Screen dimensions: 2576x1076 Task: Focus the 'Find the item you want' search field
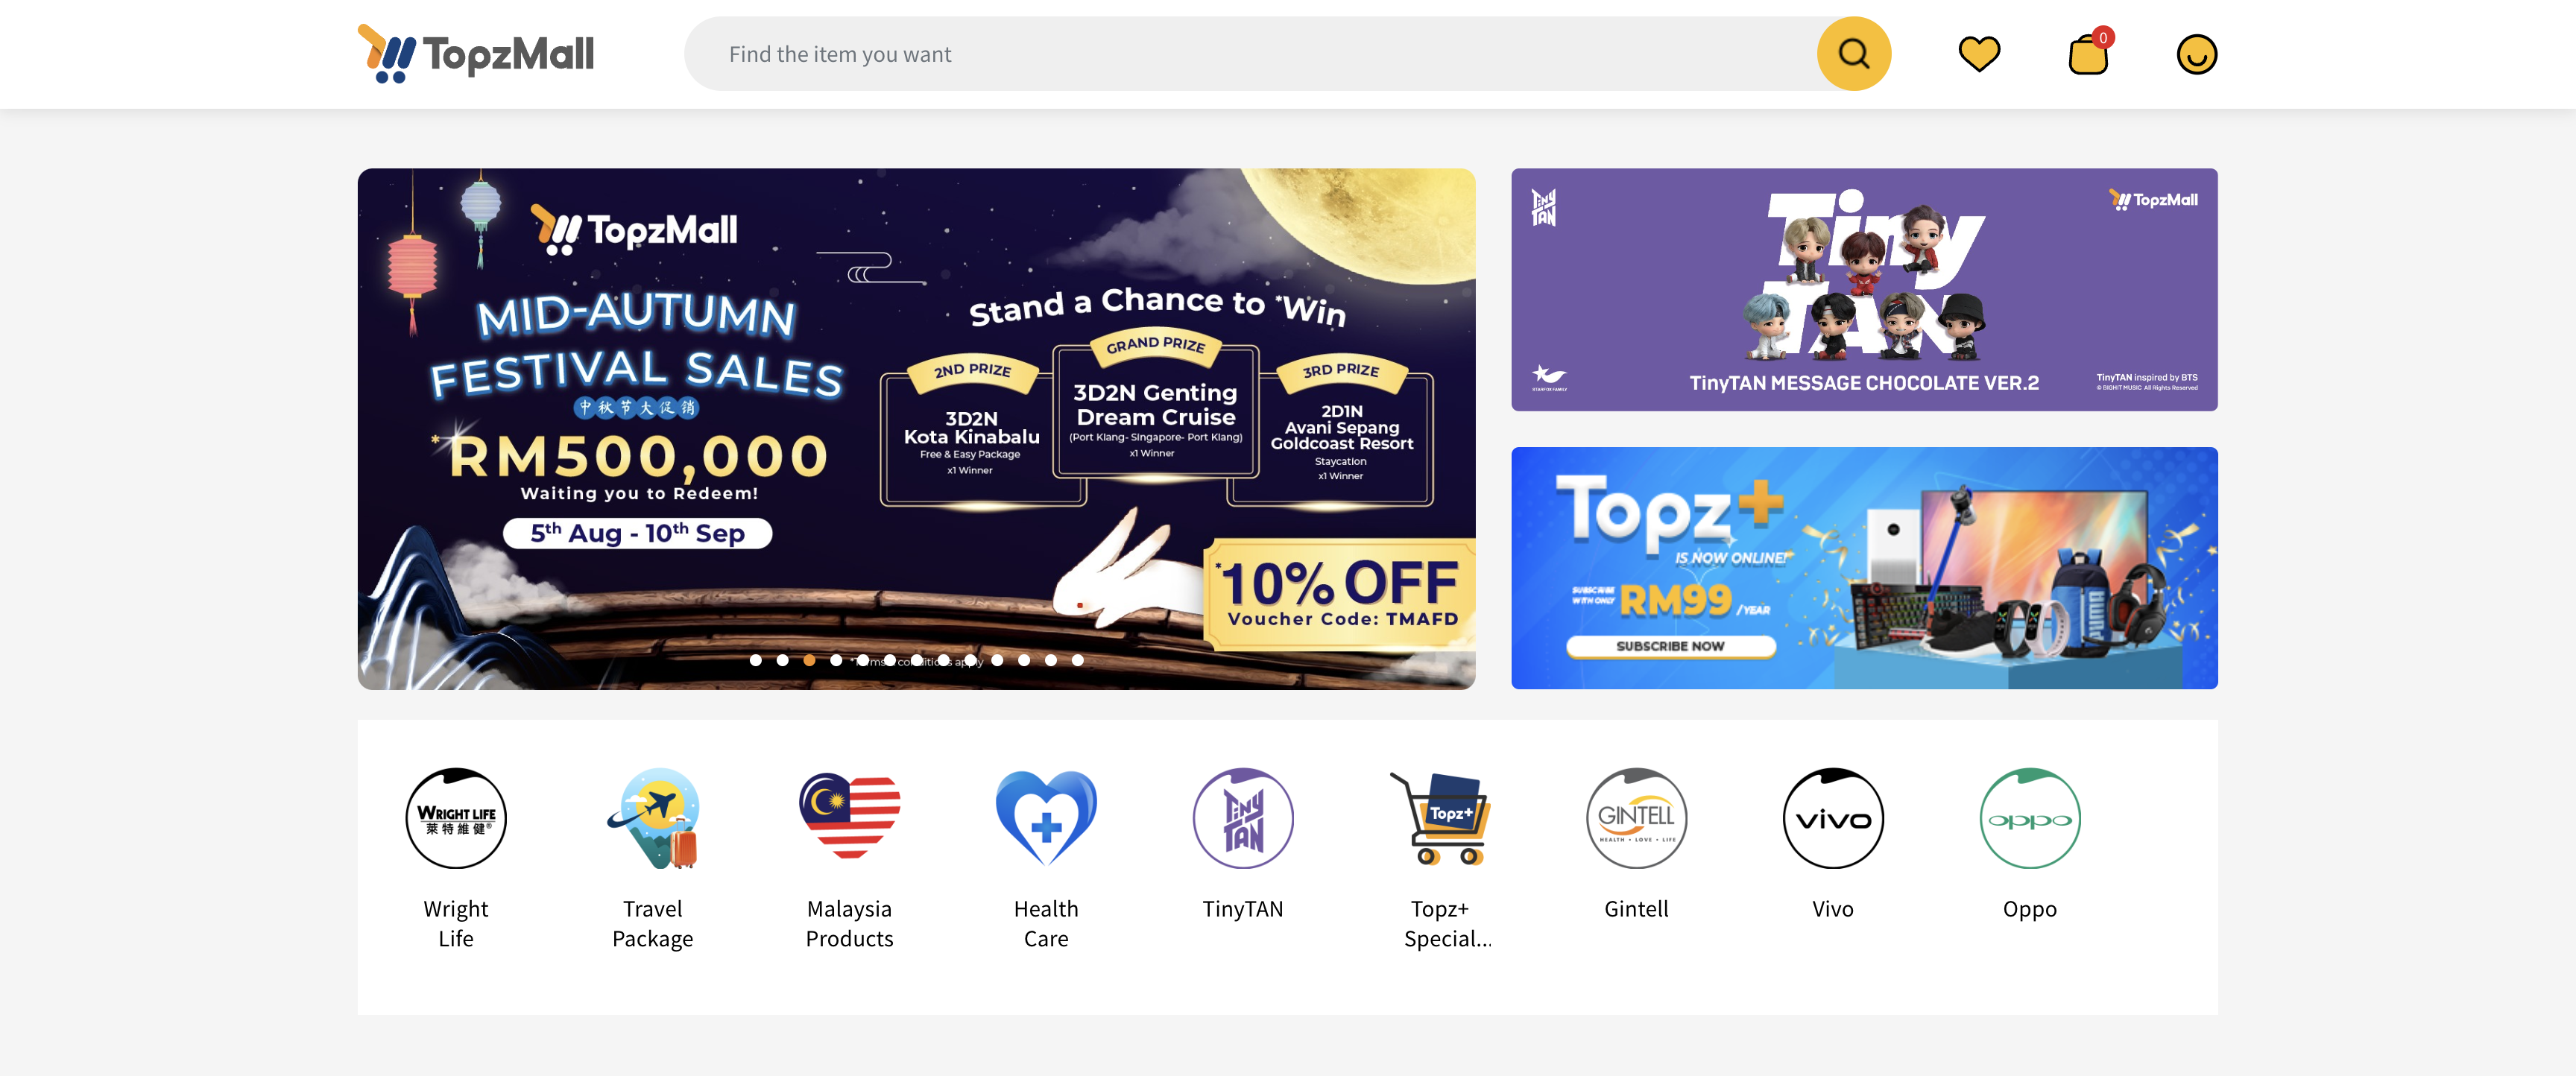coord(1250,54)
